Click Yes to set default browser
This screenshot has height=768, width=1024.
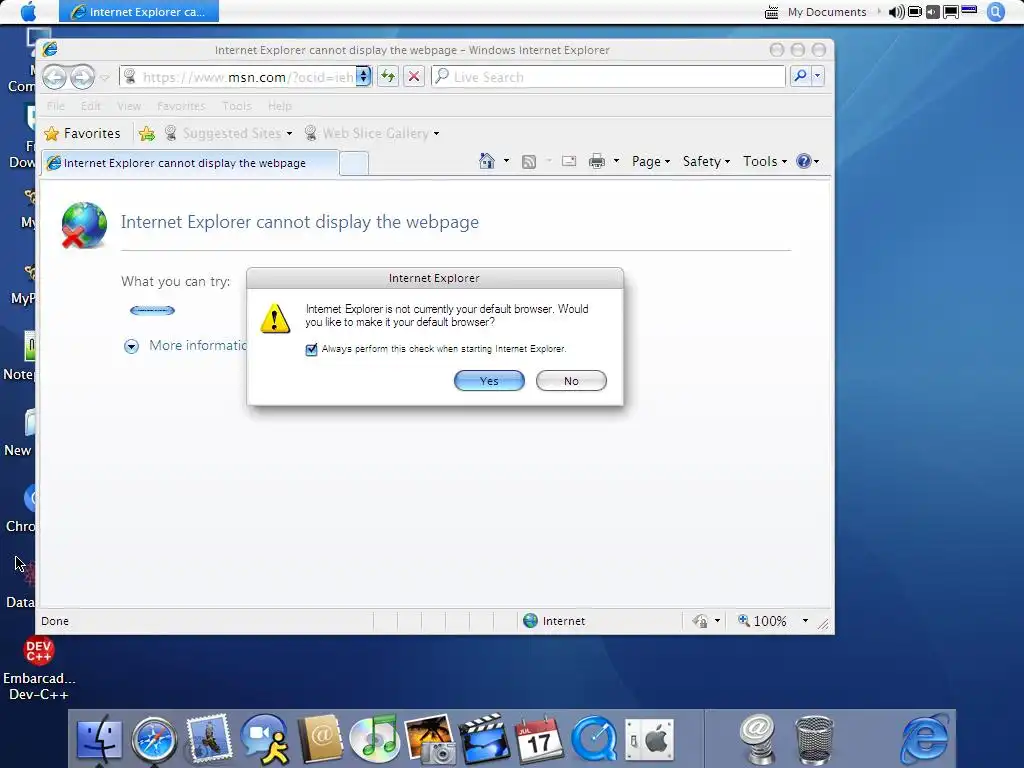coord(489,381)
